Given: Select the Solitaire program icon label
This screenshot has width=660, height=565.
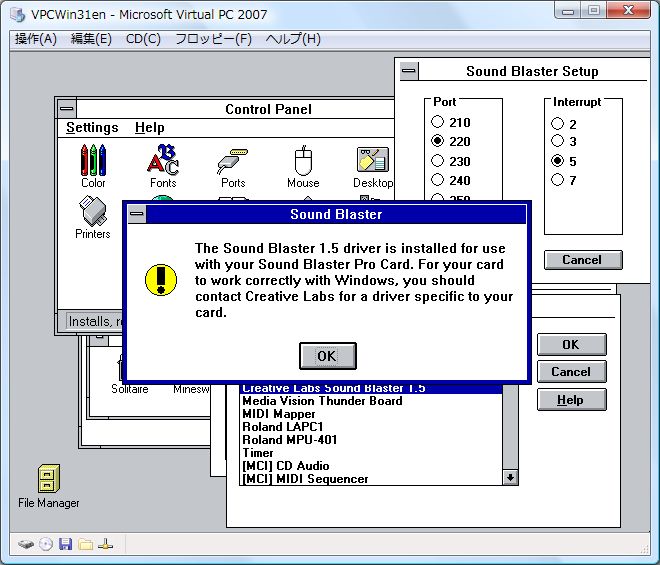Looking at the screenshot, I should [130, 389].
